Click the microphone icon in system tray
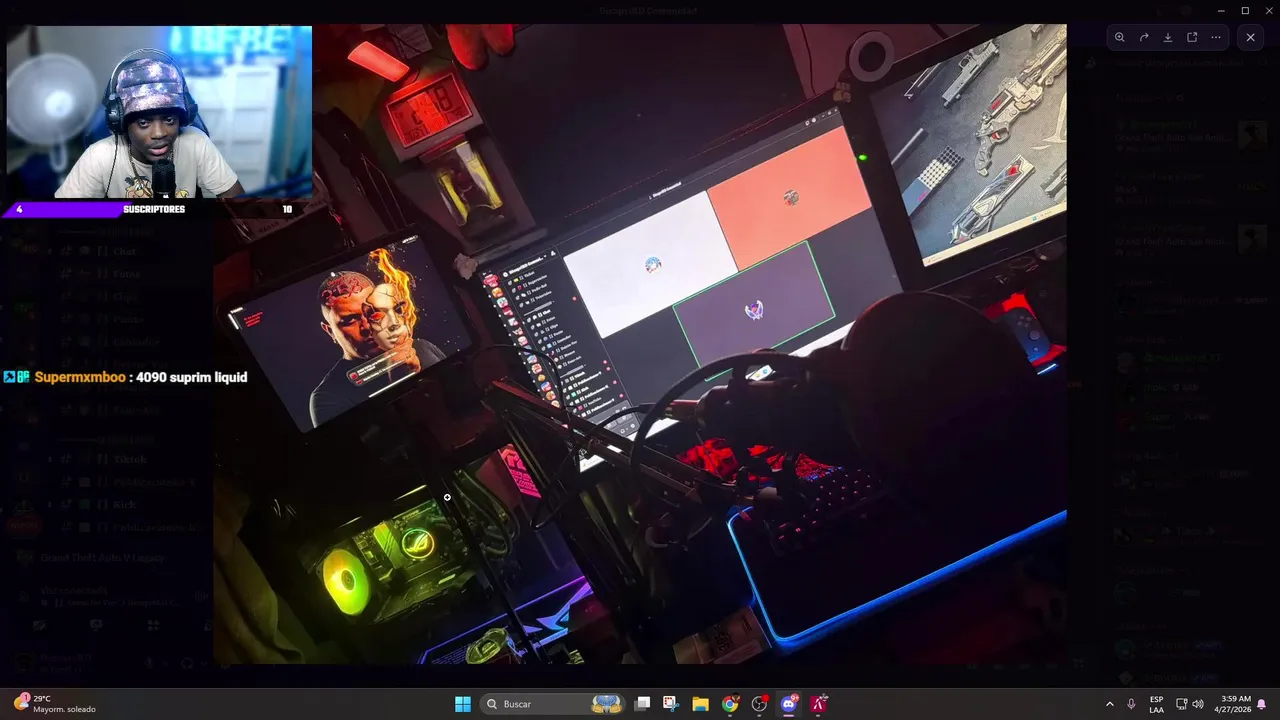Screen dimensions: 1280x720 1131,704
